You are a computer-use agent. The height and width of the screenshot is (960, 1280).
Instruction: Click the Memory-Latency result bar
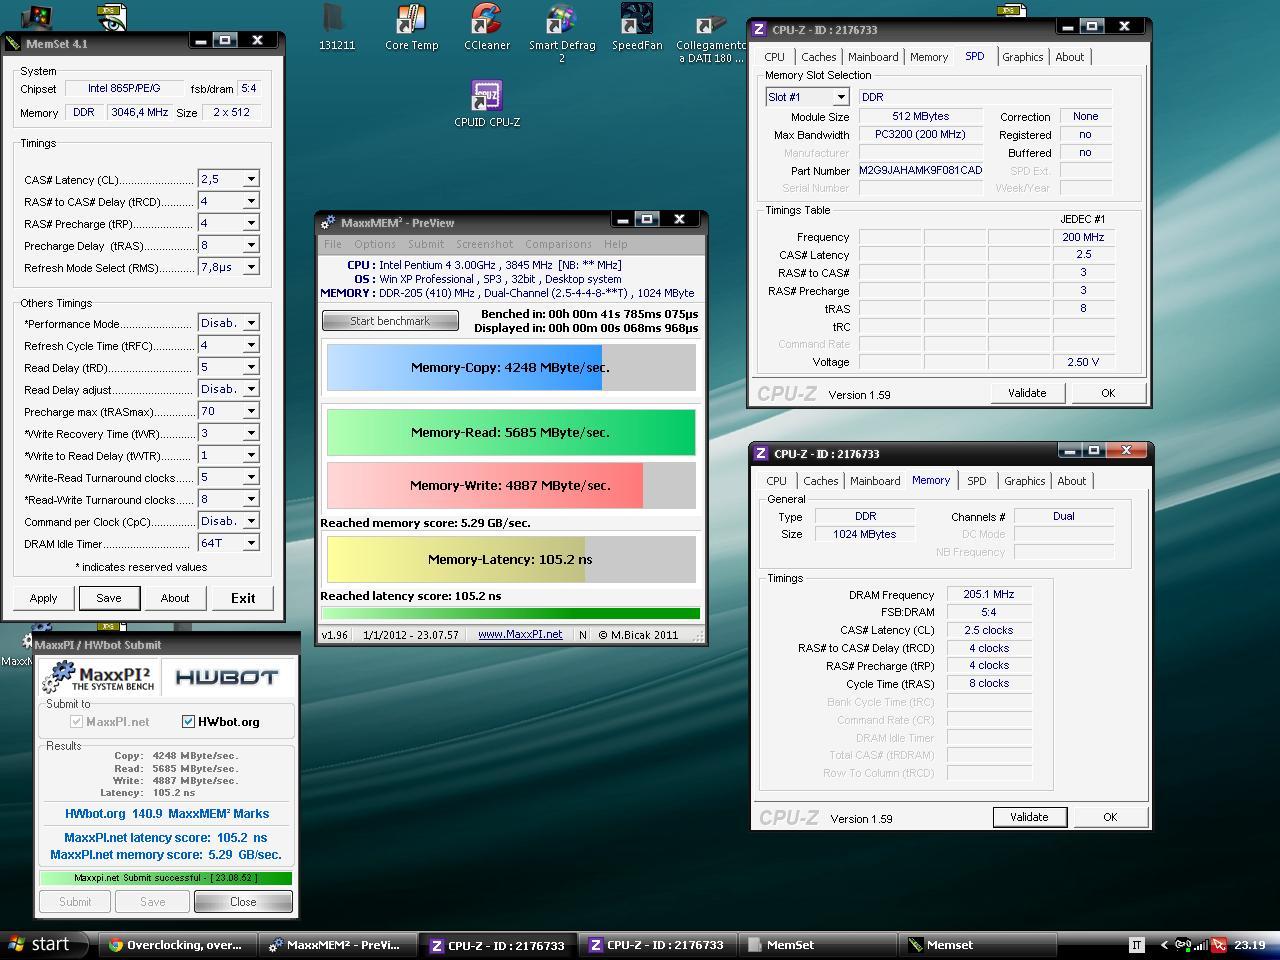tap(511, 559)
